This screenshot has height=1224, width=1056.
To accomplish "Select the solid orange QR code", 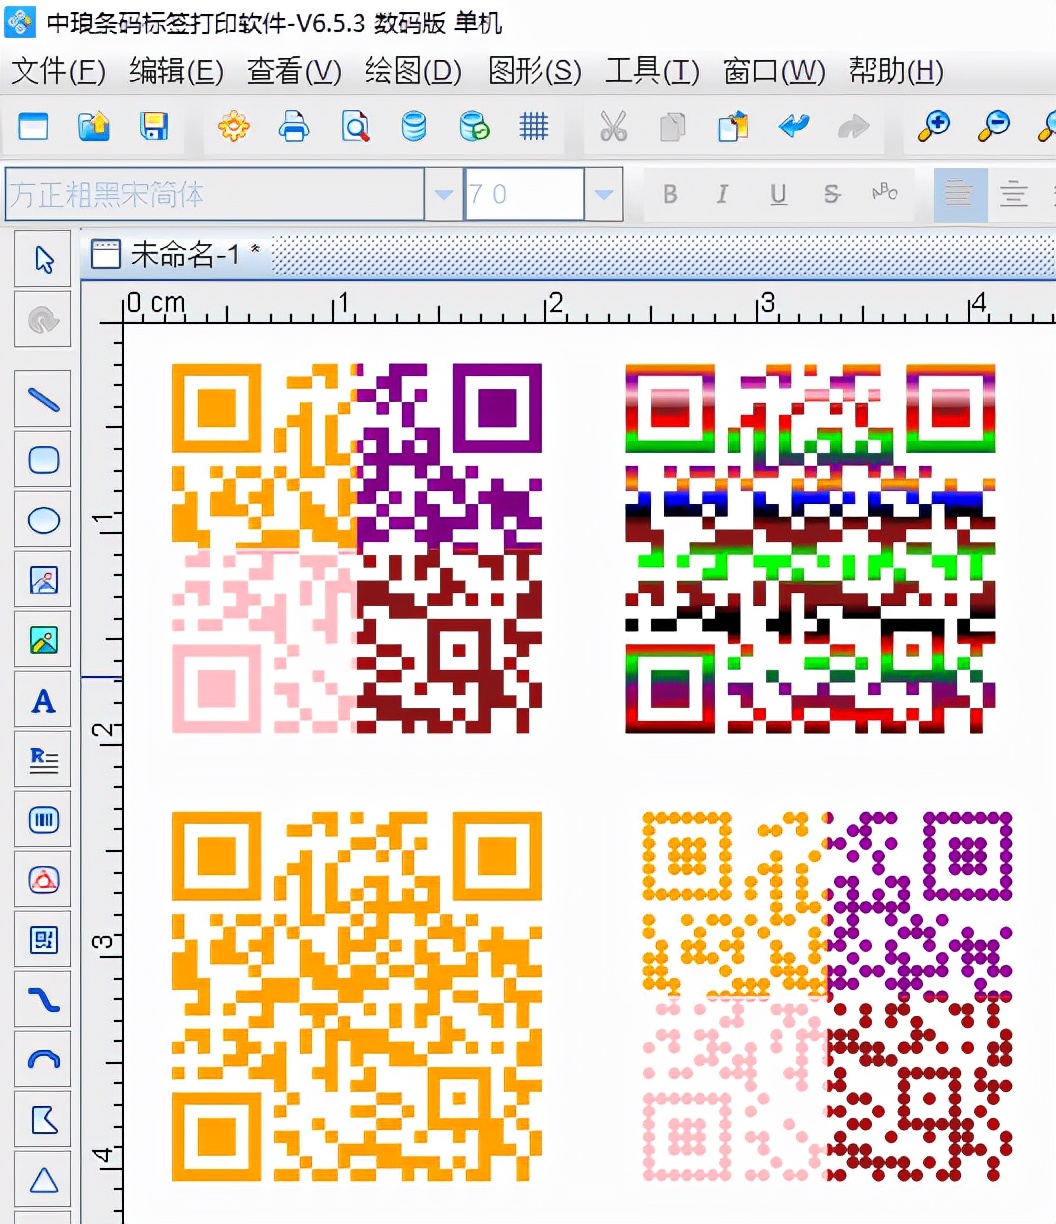I will click(x=357, y=997).
